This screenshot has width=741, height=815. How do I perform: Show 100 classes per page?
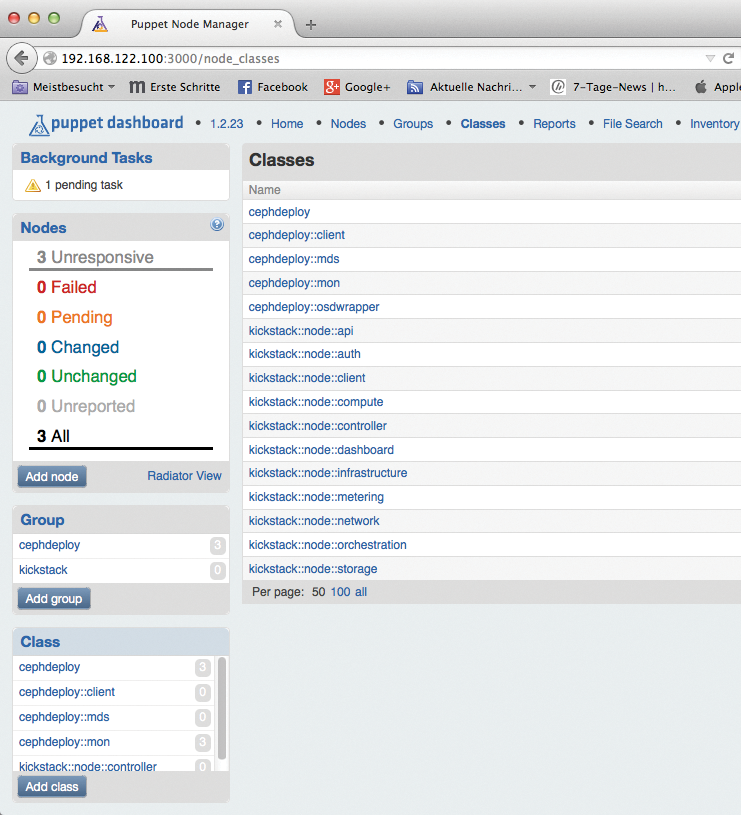point(340,592)
